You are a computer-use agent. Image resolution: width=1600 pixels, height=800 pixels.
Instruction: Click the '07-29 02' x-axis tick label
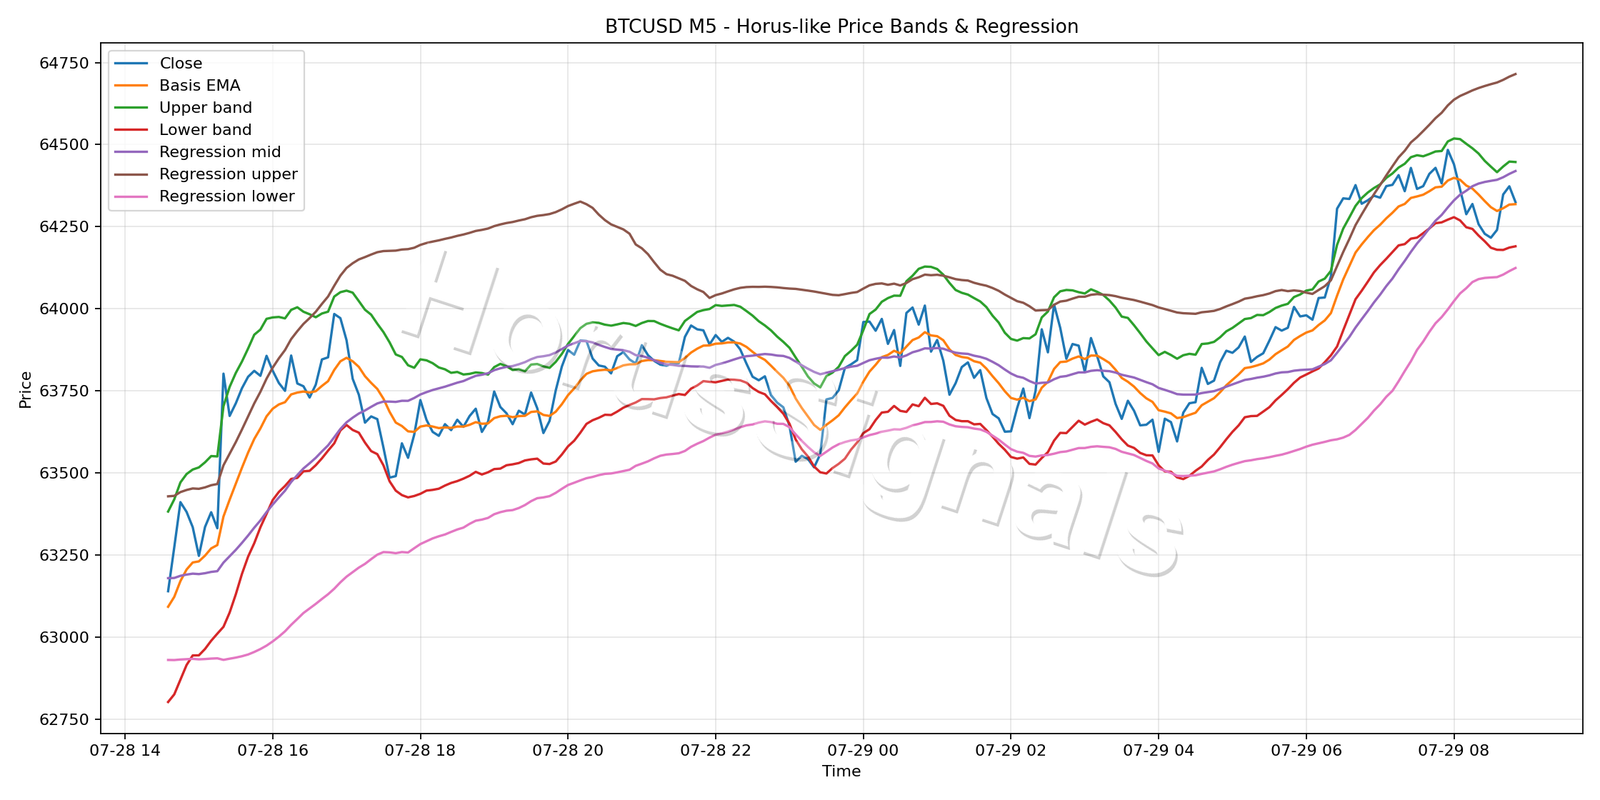1010,749
